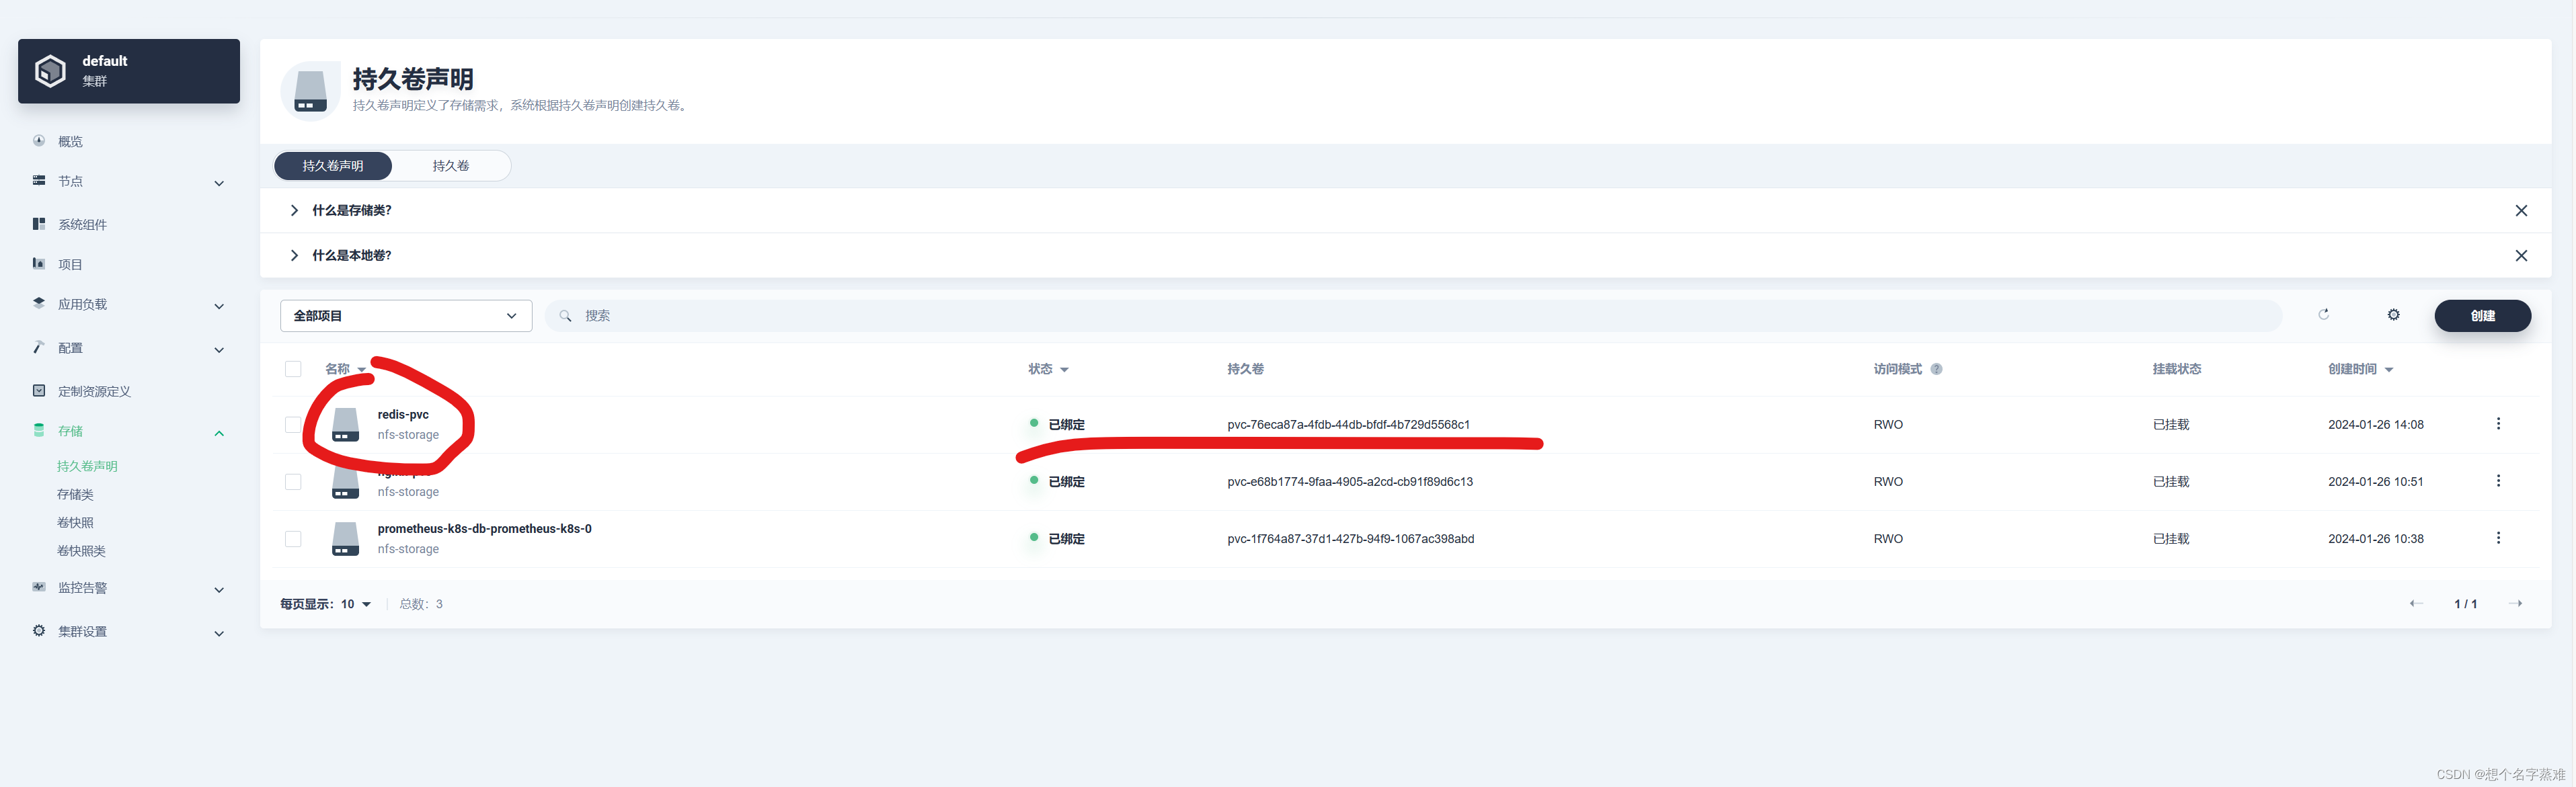The width and height of the screenshot is (2576, 787).
Task: Click the CRD (定制资源定义) sidebar icon
Action: (x=39, y=391)
